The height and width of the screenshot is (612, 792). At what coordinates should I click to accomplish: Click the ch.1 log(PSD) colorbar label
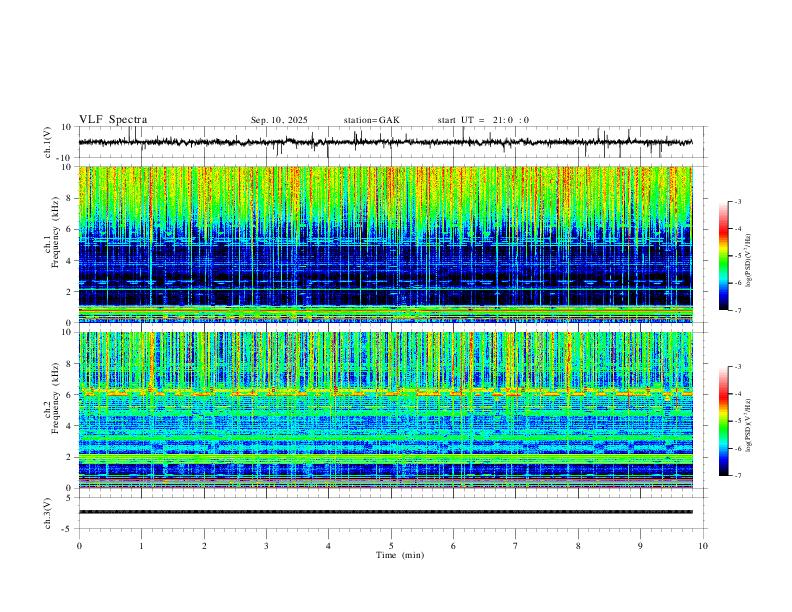tap(749, 261)
